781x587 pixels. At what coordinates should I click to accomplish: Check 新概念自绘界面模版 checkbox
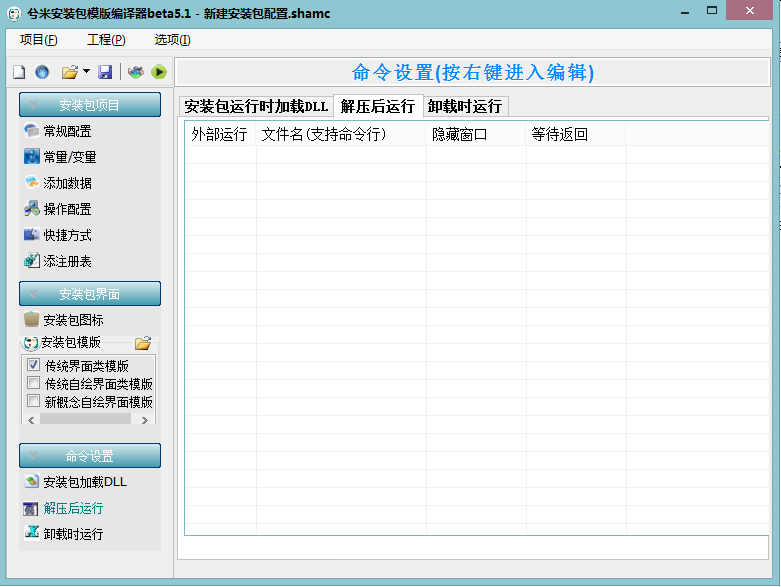[x=34, y=402]
